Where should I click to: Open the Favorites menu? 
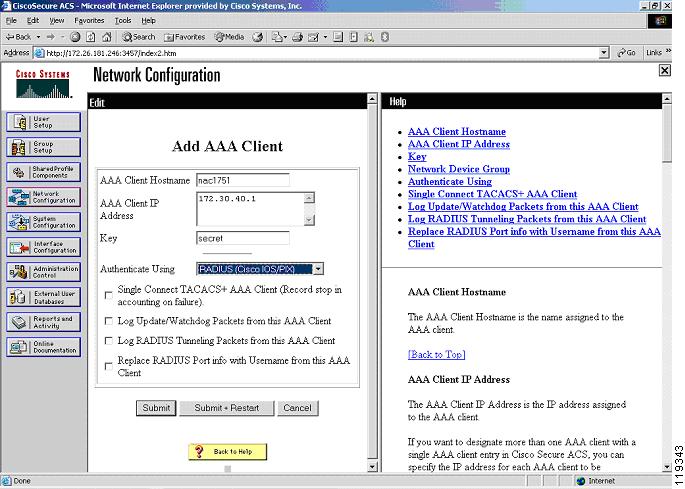[x=89, y=21]
